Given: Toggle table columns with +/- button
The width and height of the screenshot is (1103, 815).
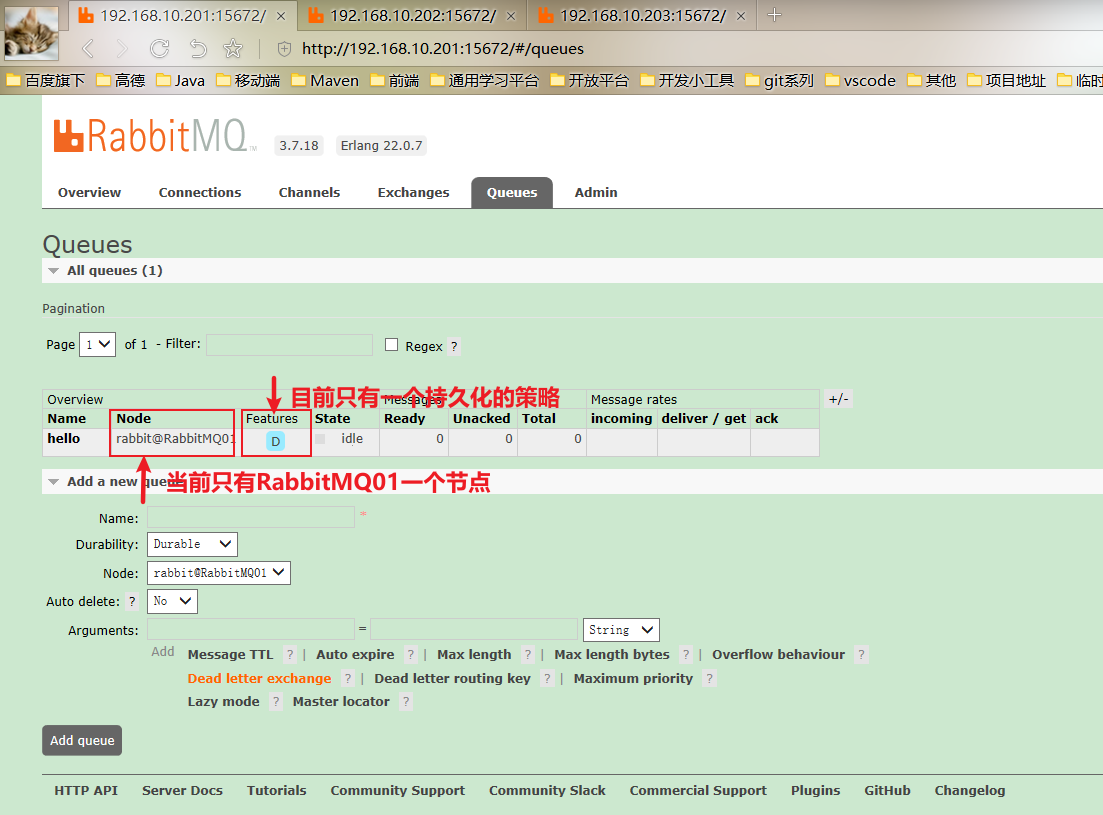Looking at the screenshot, I should (839, 399).
